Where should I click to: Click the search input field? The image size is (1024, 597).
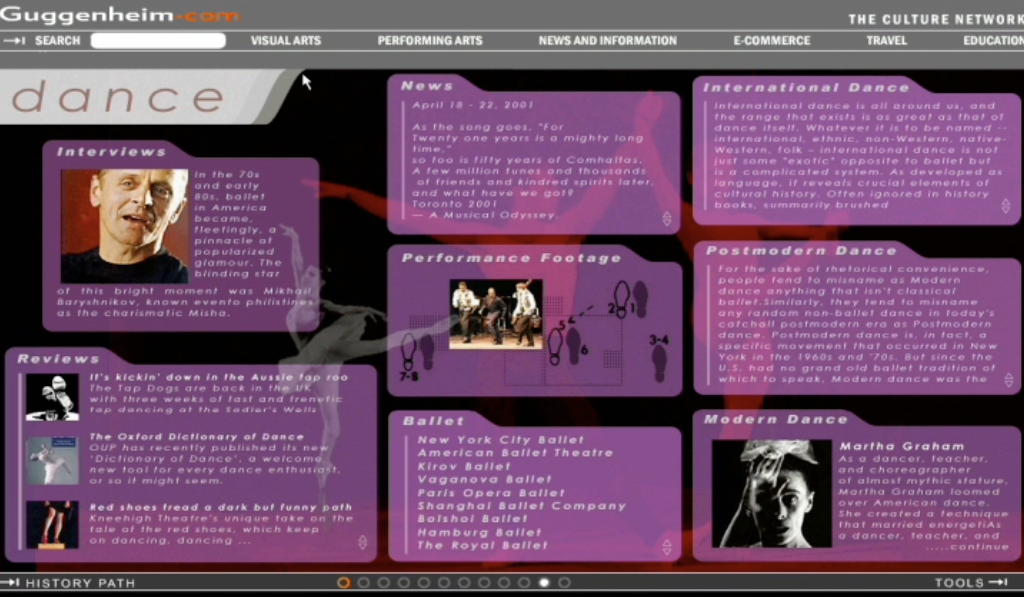158,41
